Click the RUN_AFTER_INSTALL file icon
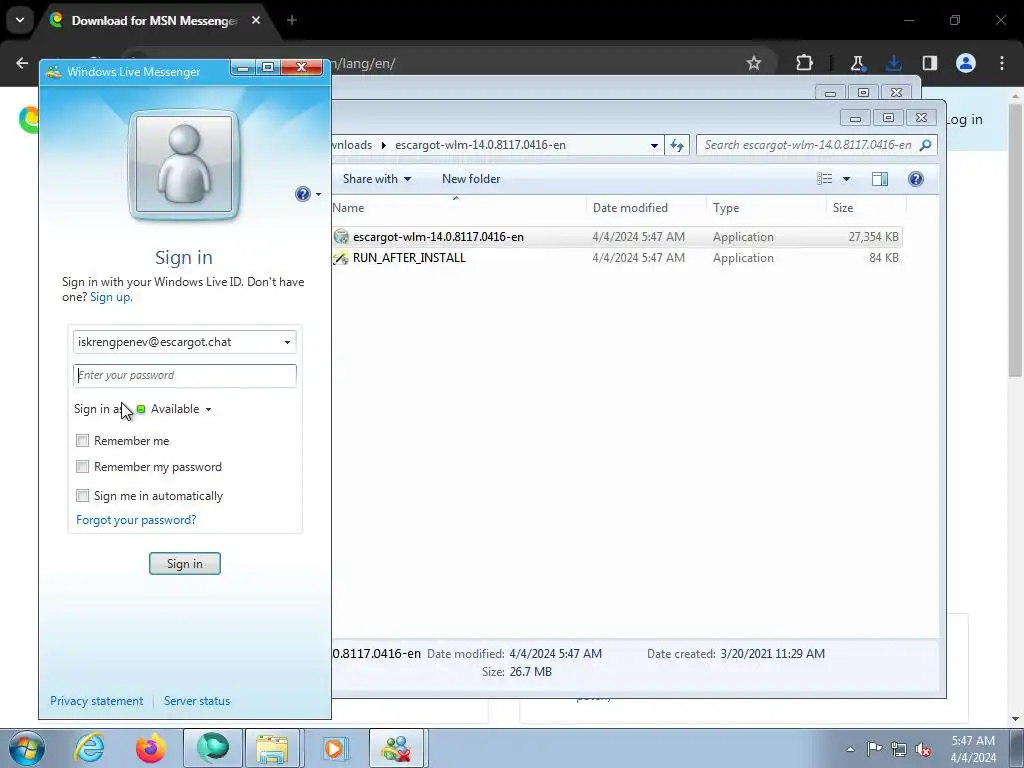1024x768 pixels. (341, 258)
